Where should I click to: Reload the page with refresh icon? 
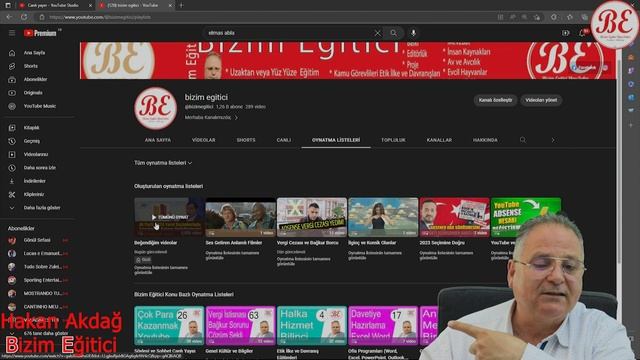click(x=24, y=17)
